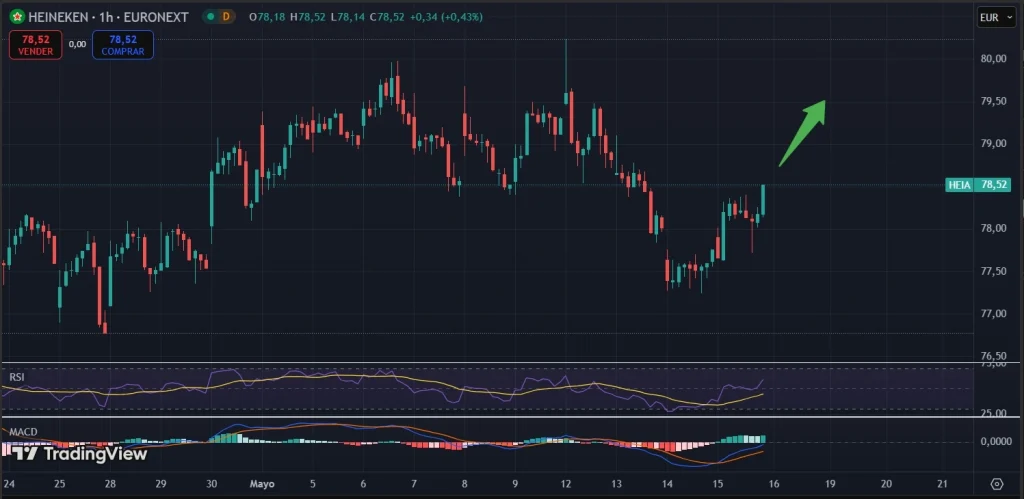Click the 77,50 price scale label

[x=993, y=271]
